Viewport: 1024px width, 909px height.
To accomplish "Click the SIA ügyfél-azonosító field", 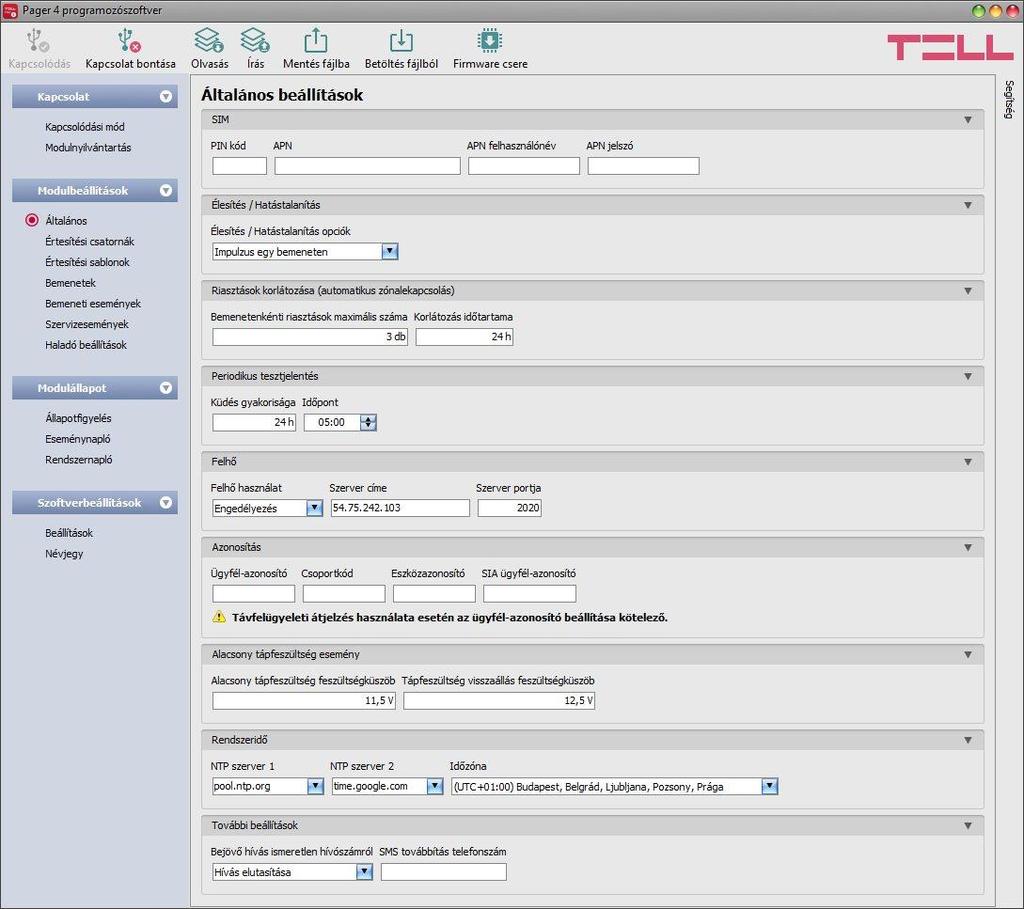I will tap(530, 594).
